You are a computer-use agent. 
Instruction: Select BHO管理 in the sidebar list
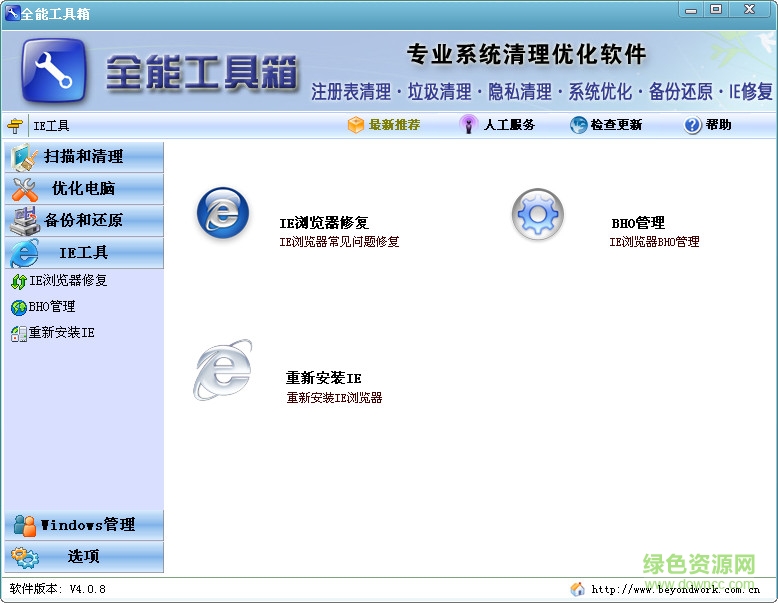(x=52, y=307)
